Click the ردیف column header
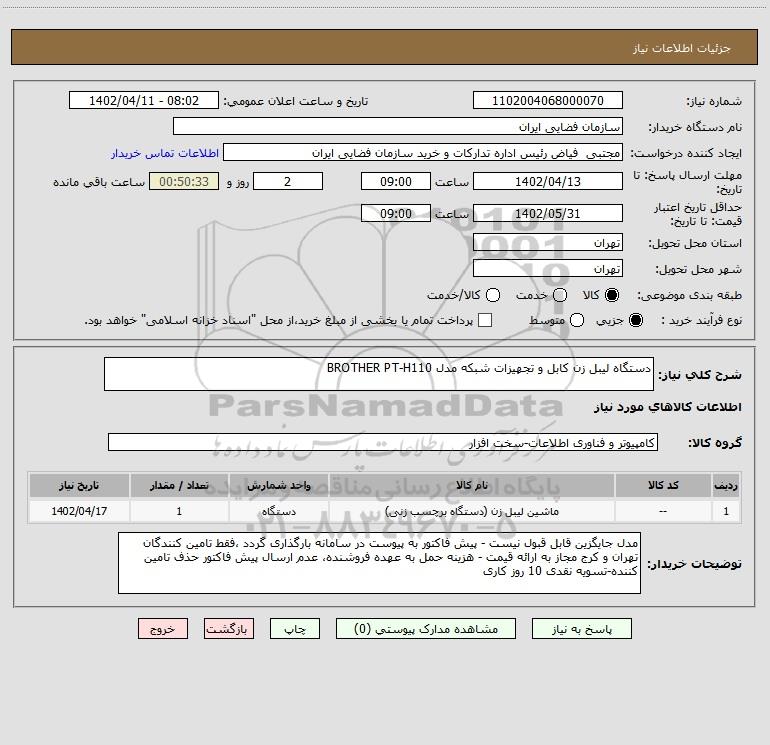770x745 pixels. 726,485
